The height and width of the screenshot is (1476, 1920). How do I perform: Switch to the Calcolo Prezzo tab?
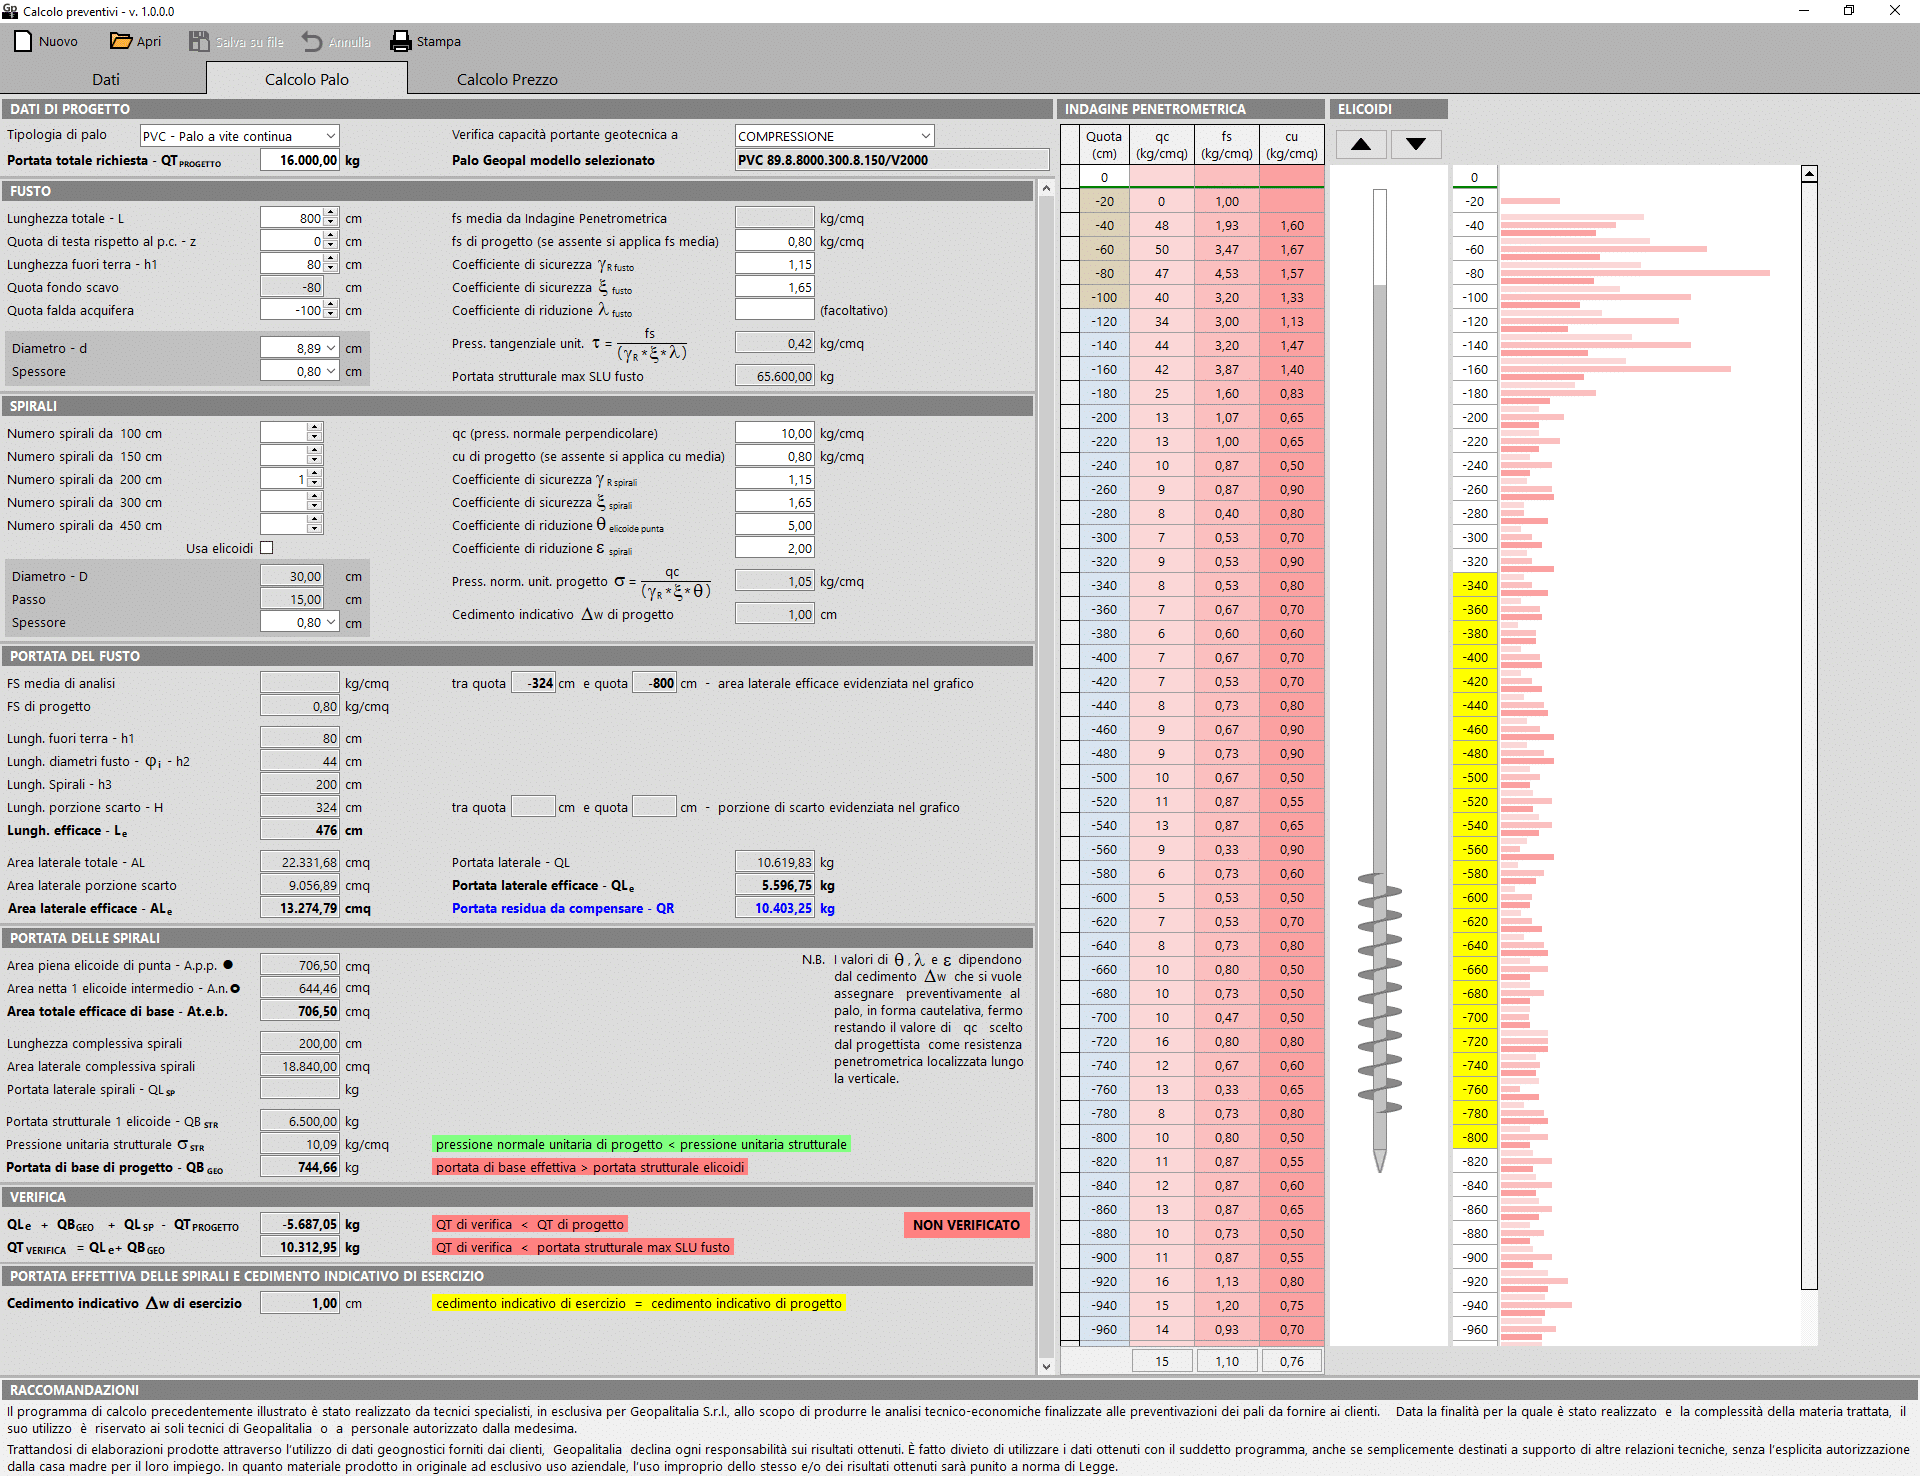tap(507, 79)
